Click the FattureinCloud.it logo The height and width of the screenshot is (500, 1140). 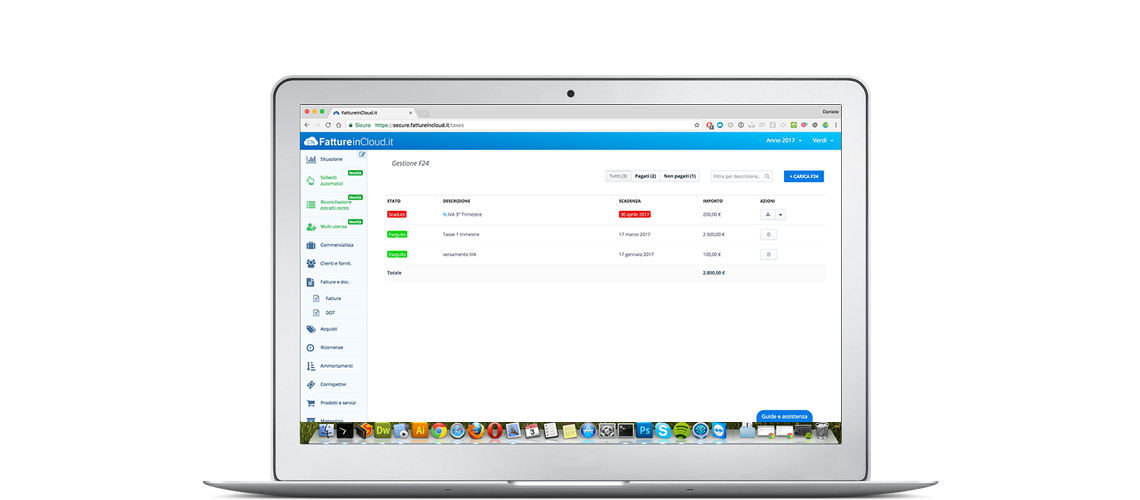tap(348, 141)
